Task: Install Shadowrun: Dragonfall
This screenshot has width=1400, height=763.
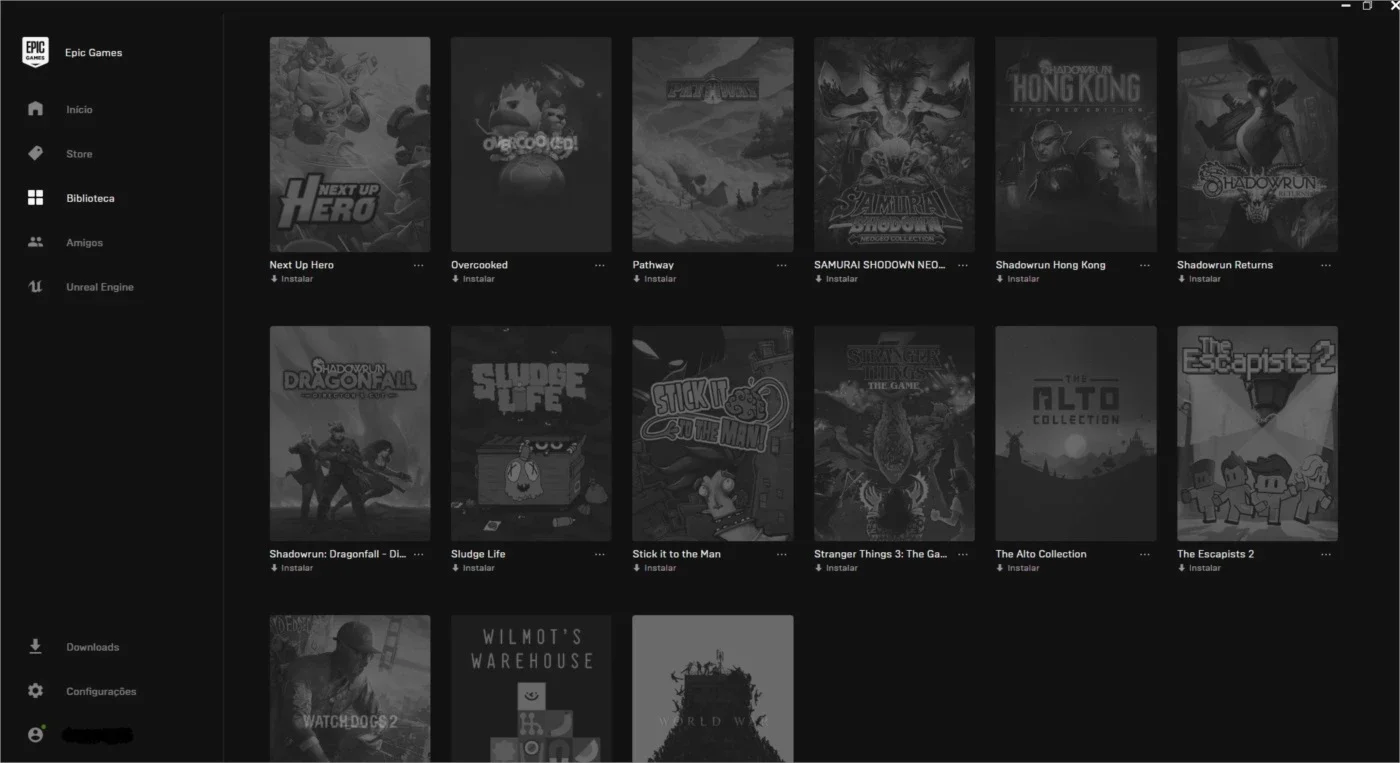Action: click(292, 568)
